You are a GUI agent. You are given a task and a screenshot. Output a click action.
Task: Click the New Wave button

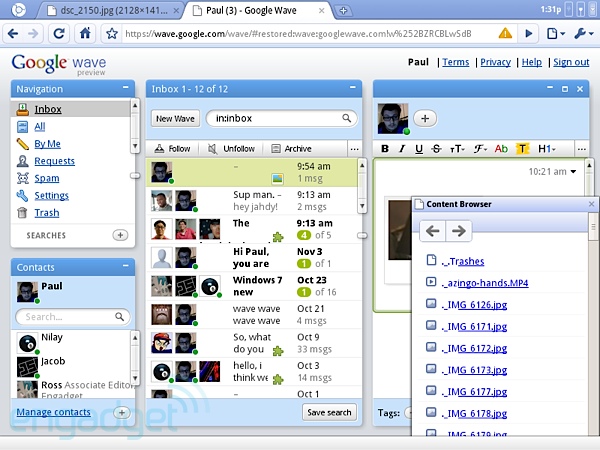pos(175,119)
